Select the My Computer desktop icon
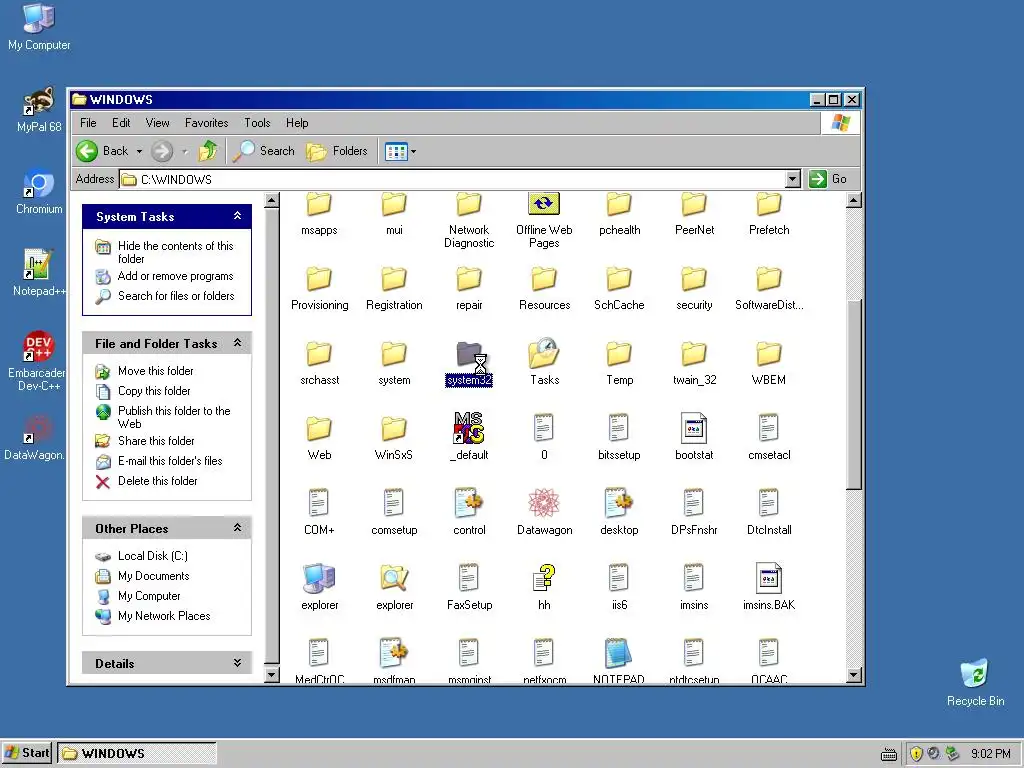The width and height of the screenshot is (1024, 768). 39,27
